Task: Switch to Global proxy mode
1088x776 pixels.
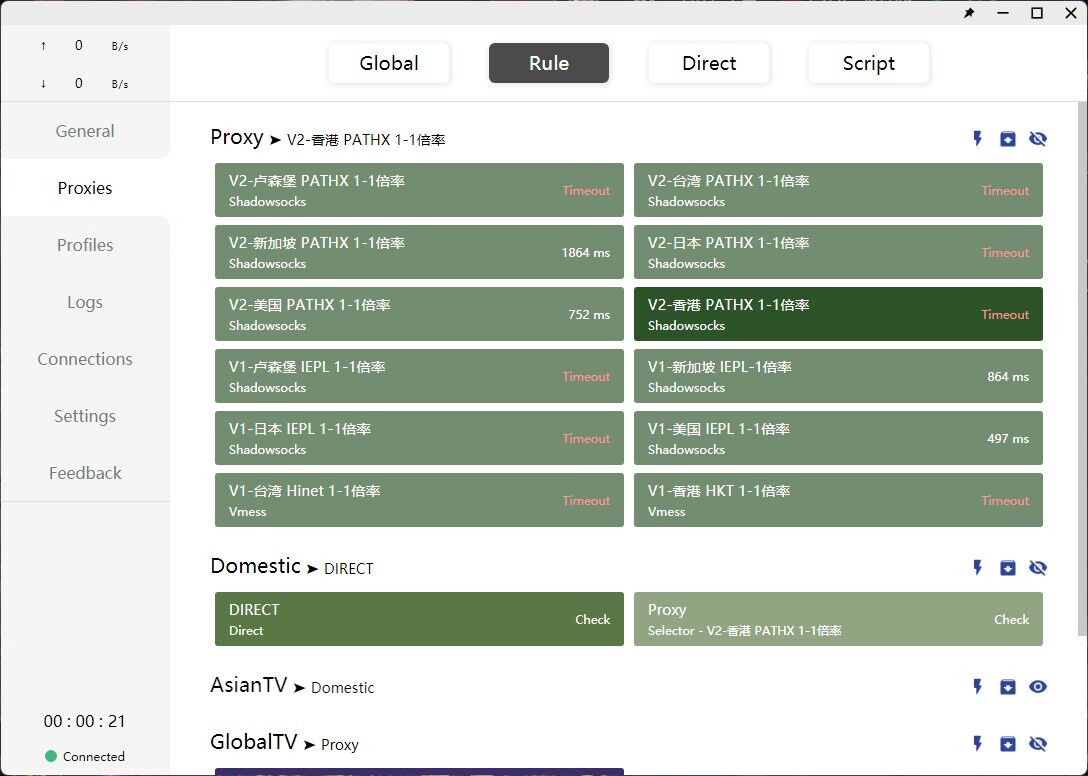Action: 389,62
